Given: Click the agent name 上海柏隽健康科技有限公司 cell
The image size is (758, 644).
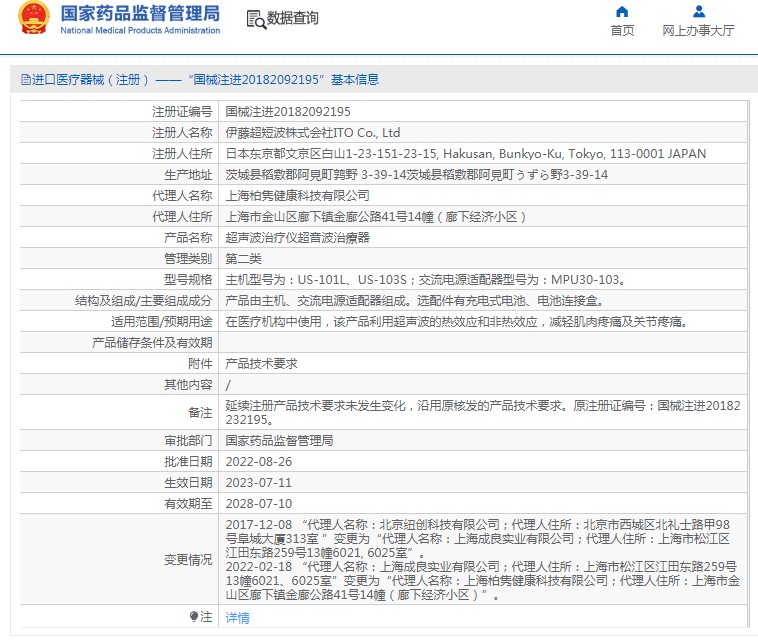Looking at the screenshot, I should [x=297, y=196].
